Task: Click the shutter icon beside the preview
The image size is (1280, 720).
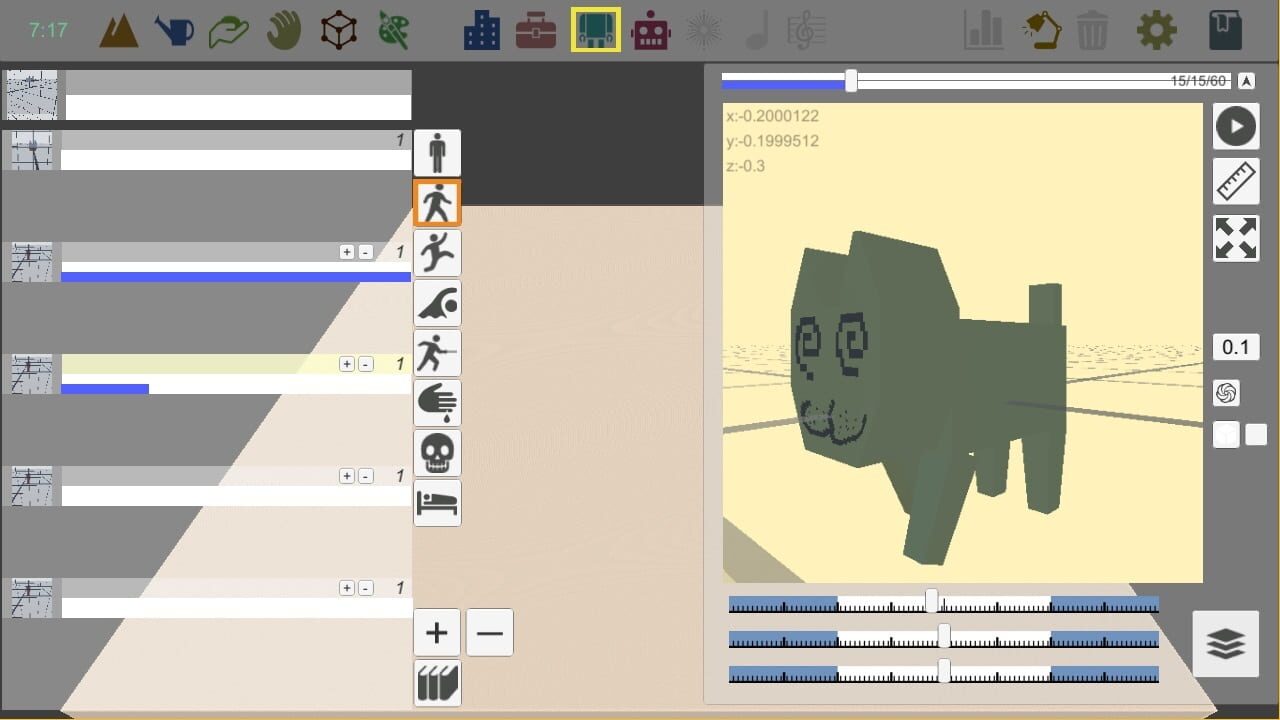Action: tap(1226, 392)
